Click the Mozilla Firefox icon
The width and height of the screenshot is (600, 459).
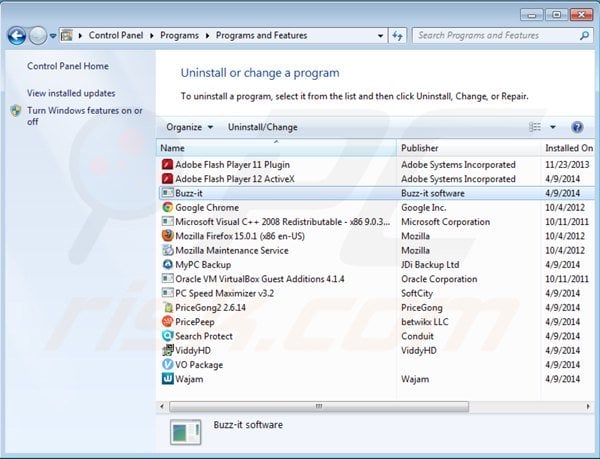pos(167,236)
